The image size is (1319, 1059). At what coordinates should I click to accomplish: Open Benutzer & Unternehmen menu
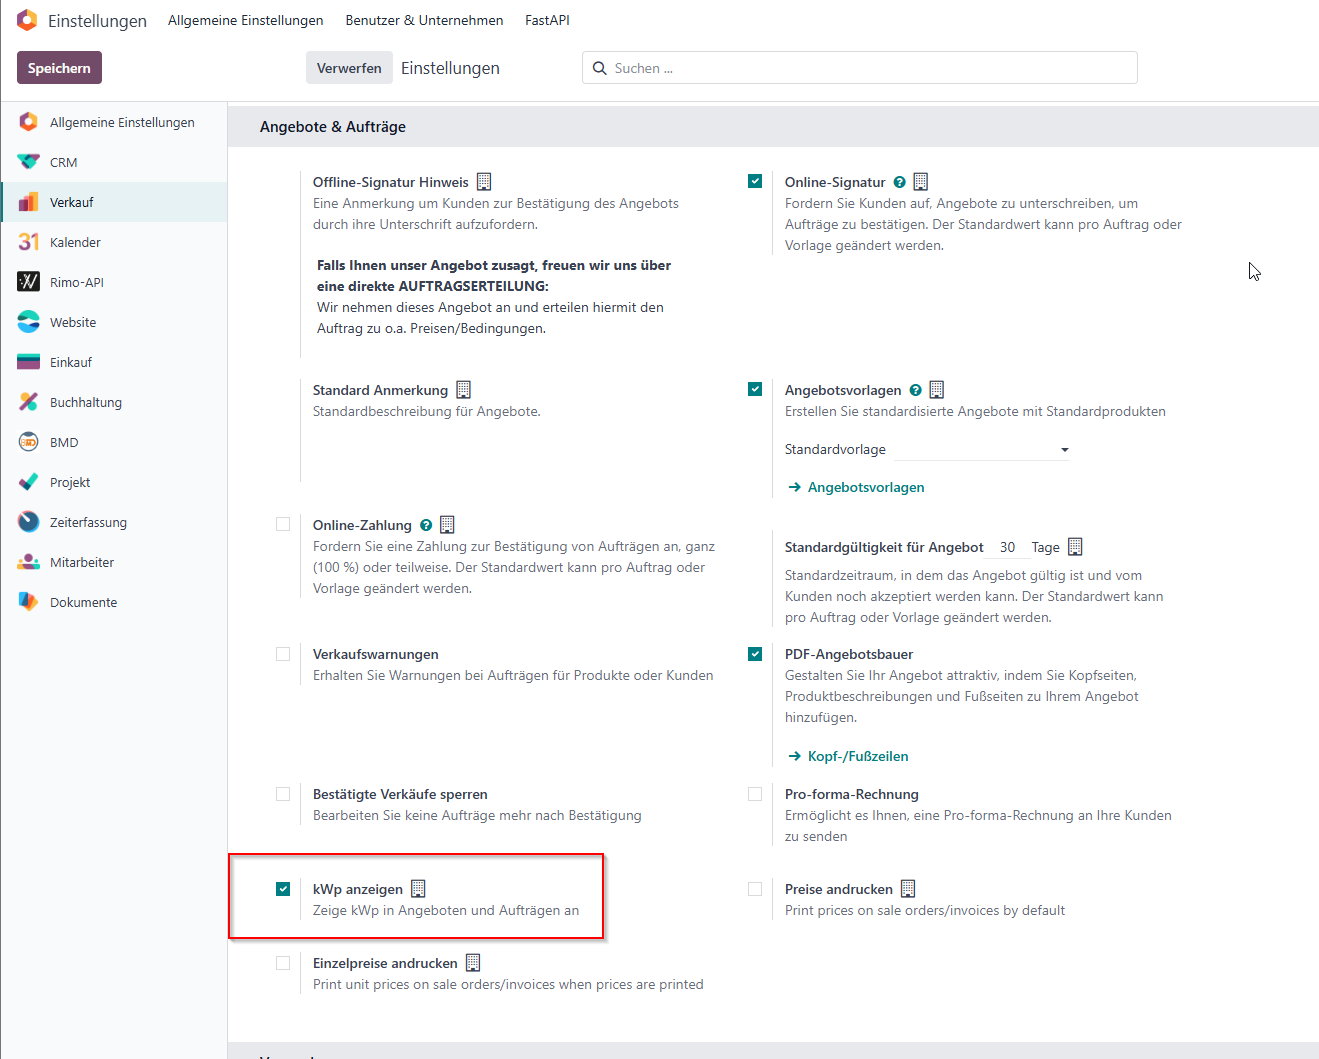[x=424, y=20]
